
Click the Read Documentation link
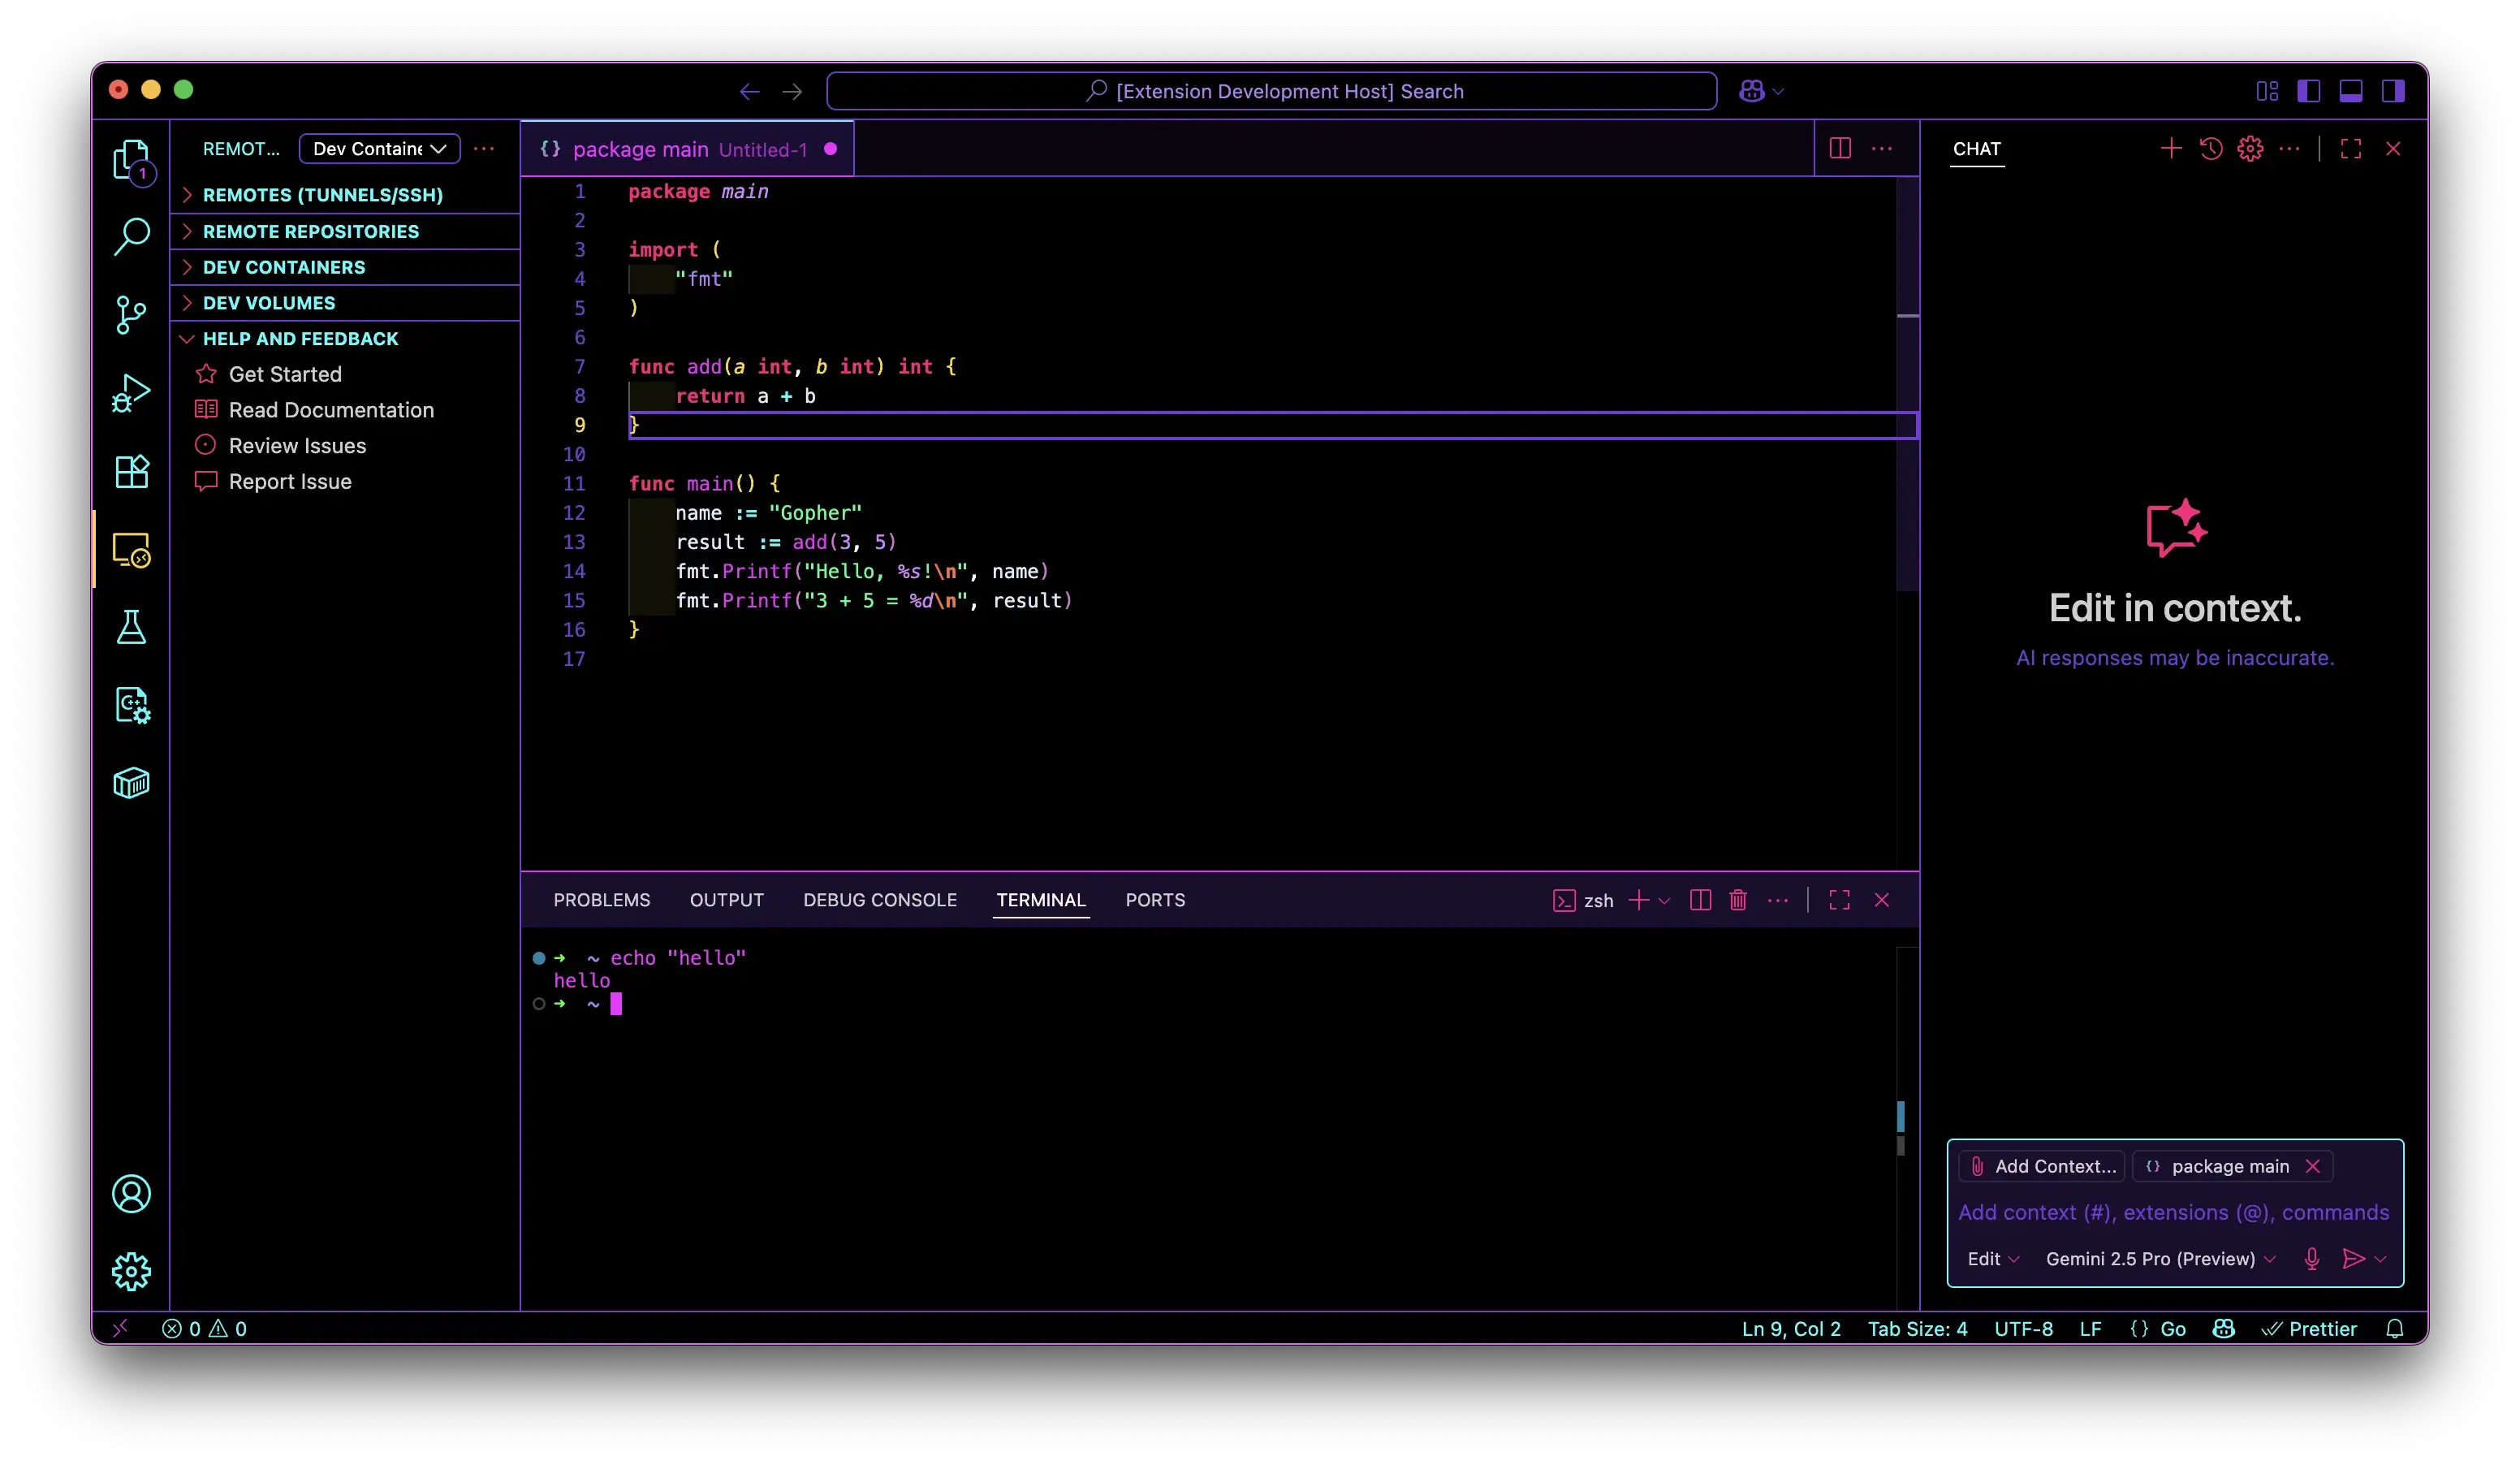coord(331,410)
